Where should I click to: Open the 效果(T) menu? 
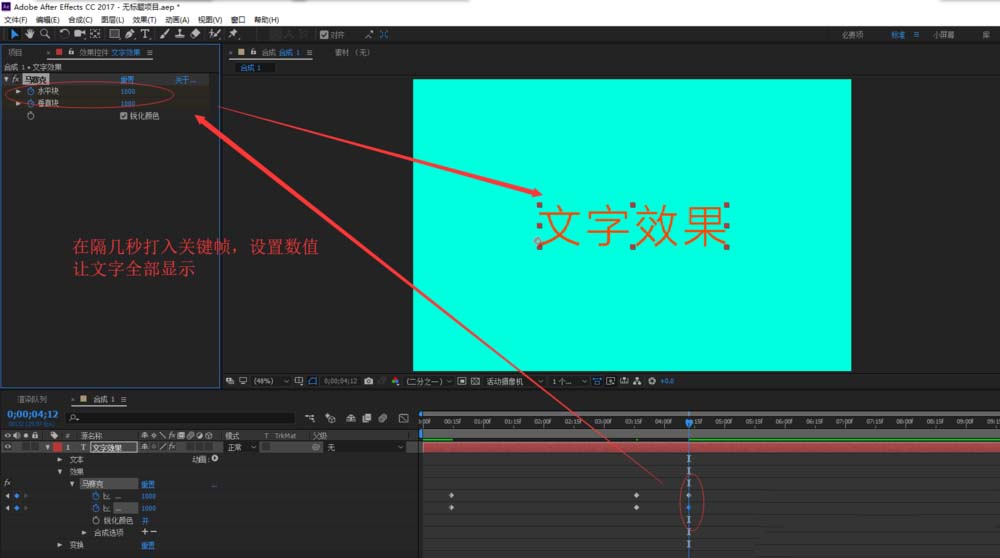tap(144, 20)
